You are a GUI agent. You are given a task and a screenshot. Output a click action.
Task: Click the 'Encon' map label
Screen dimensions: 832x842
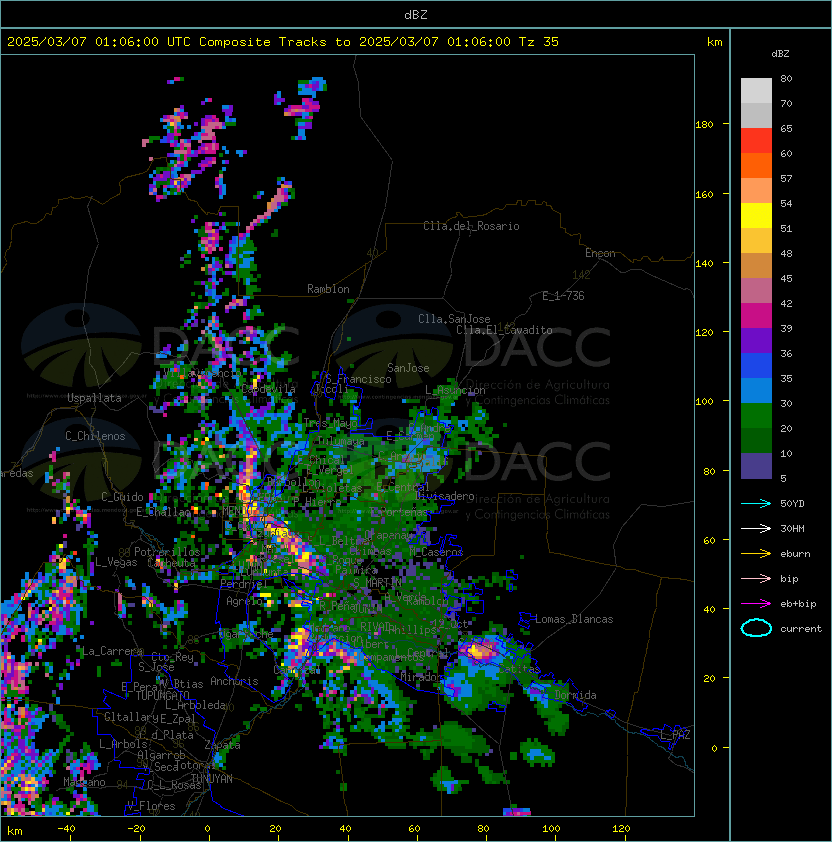[600, 253]
